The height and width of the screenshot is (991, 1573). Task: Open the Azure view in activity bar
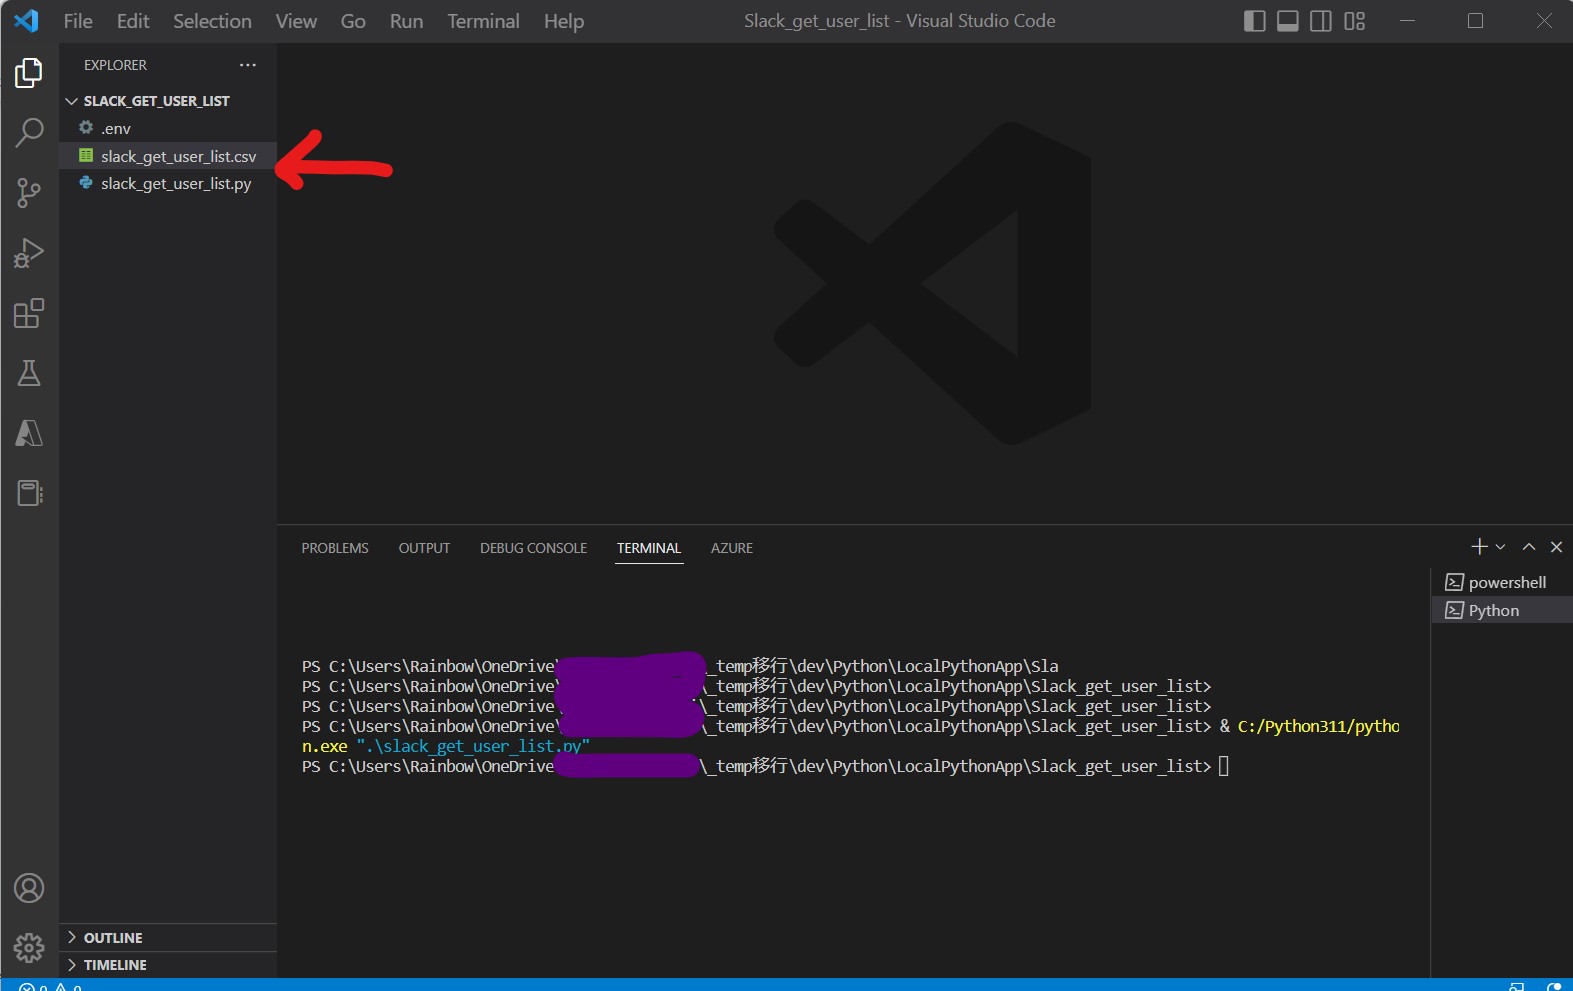[x=29, y=433]
